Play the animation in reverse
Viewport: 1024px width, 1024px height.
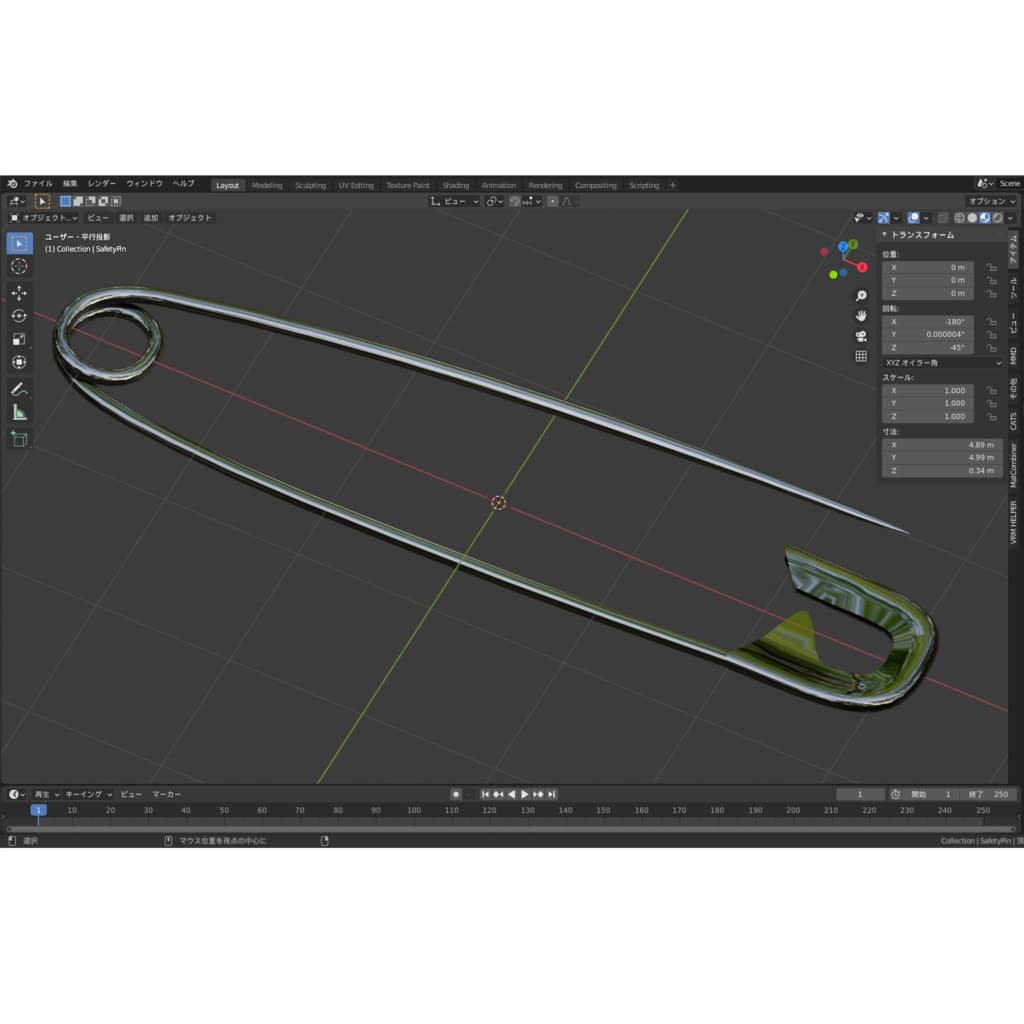click(x=511, y=795)
